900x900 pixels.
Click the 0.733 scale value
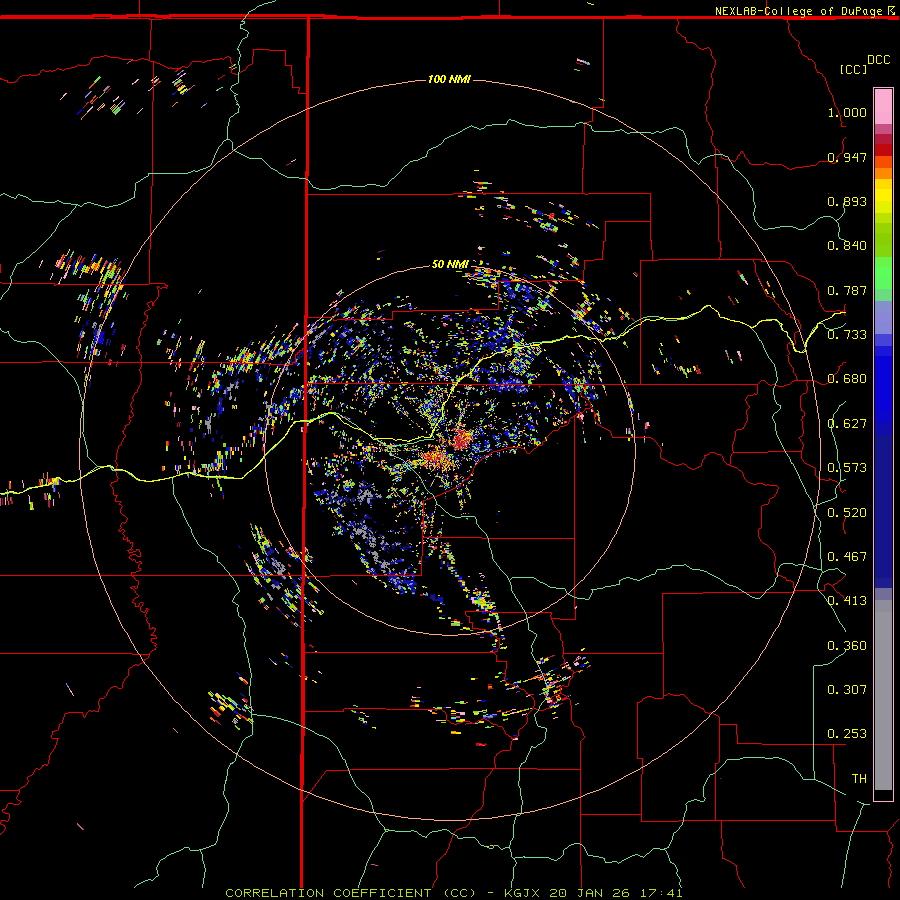847,335
